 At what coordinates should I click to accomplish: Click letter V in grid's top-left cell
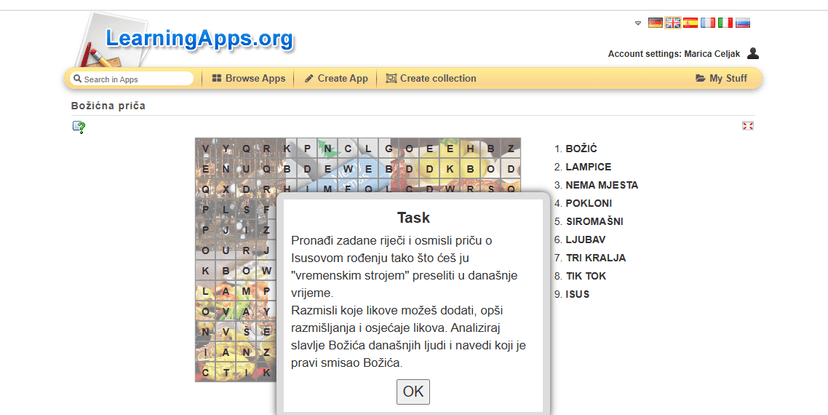point(205,149)
